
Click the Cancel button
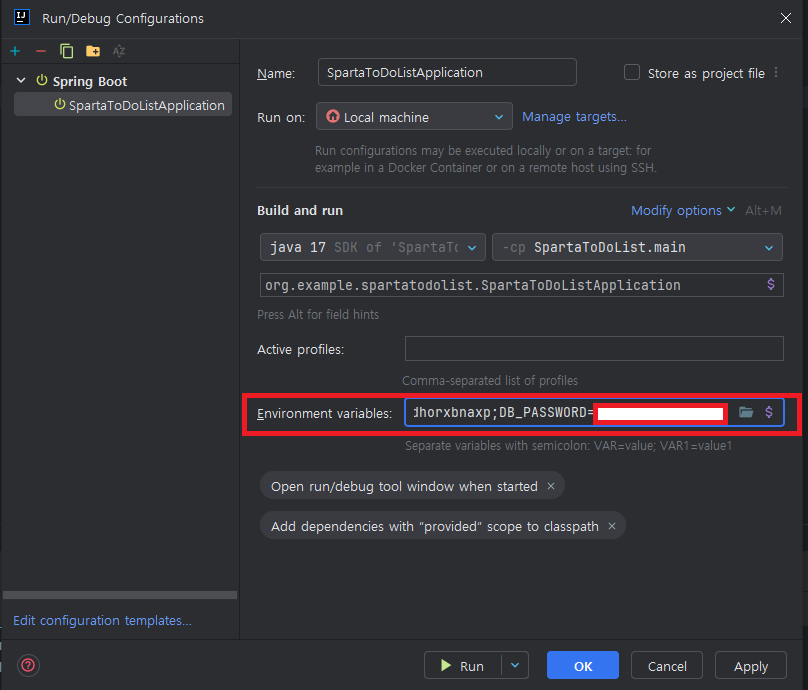pos(667,665)
